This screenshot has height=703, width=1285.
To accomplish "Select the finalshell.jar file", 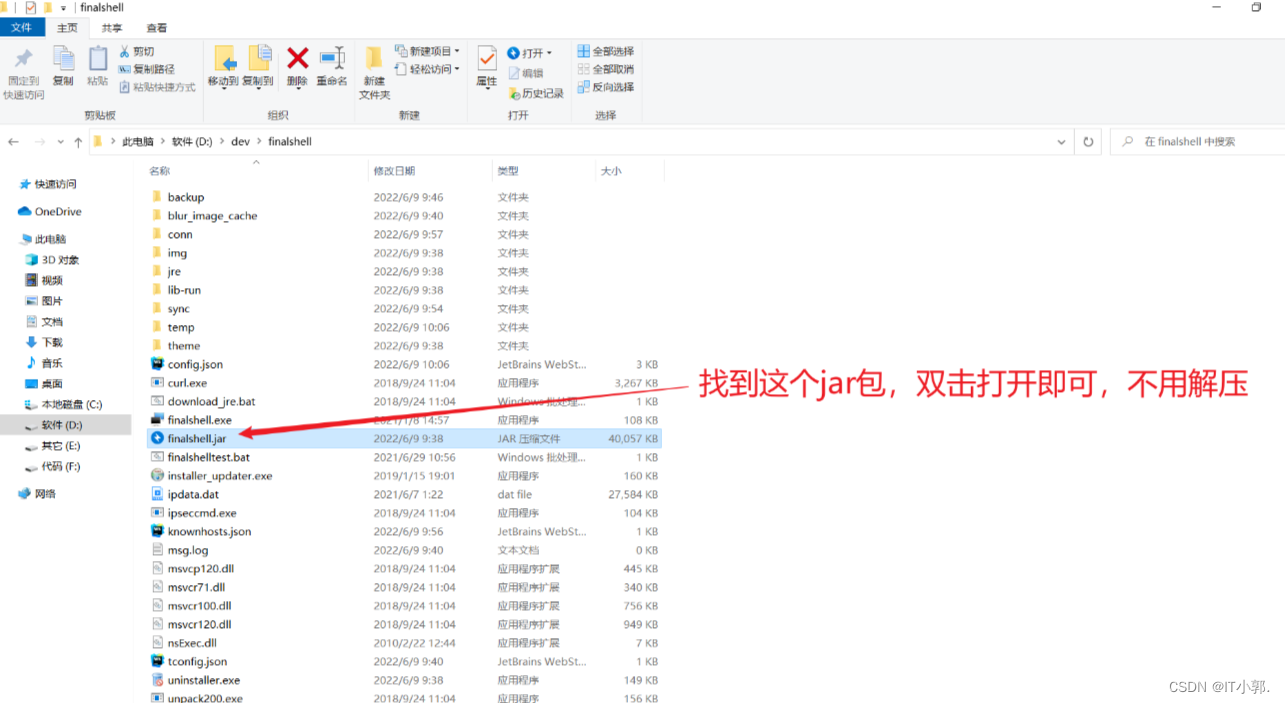I will click(197, 439).
